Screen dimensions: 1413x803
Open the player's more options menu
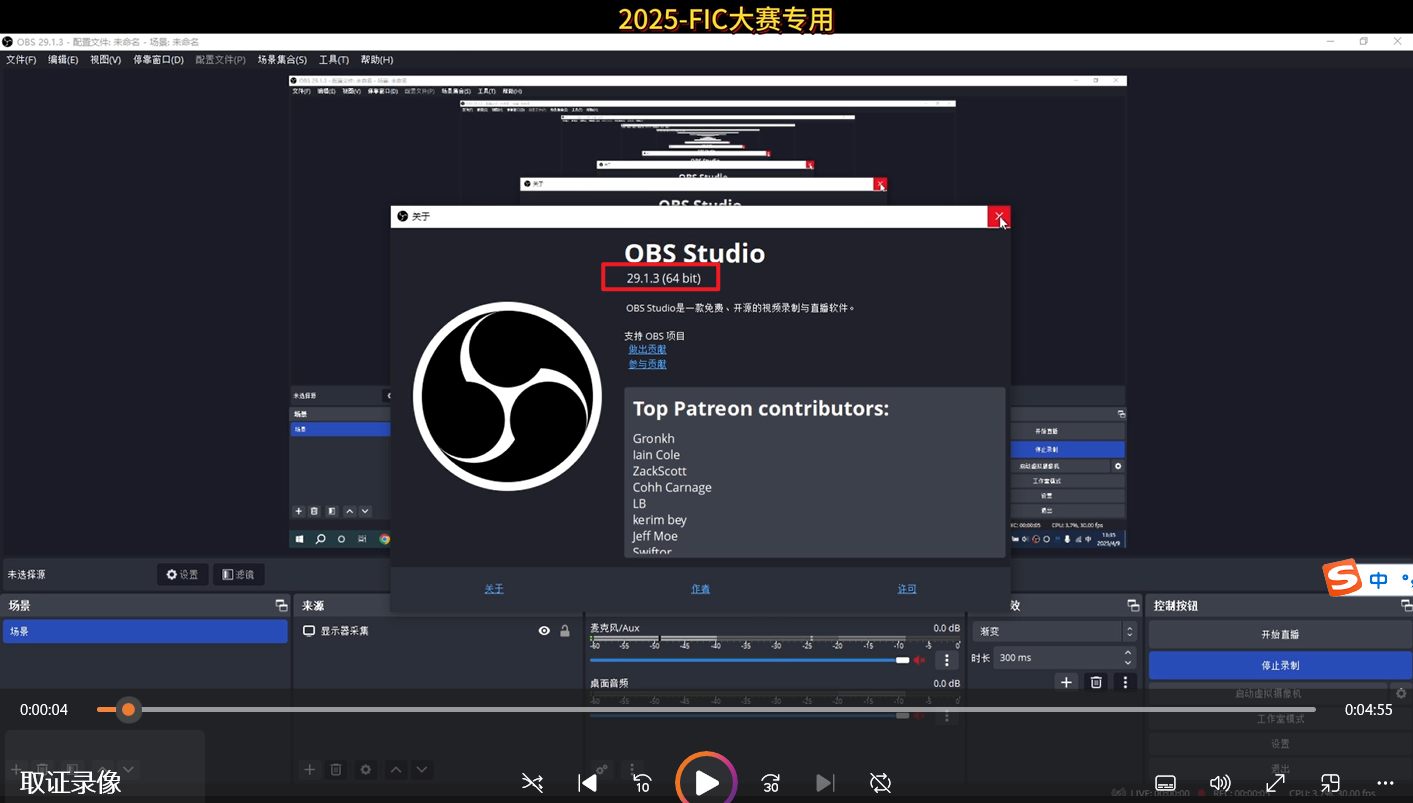click(1385, 783)
